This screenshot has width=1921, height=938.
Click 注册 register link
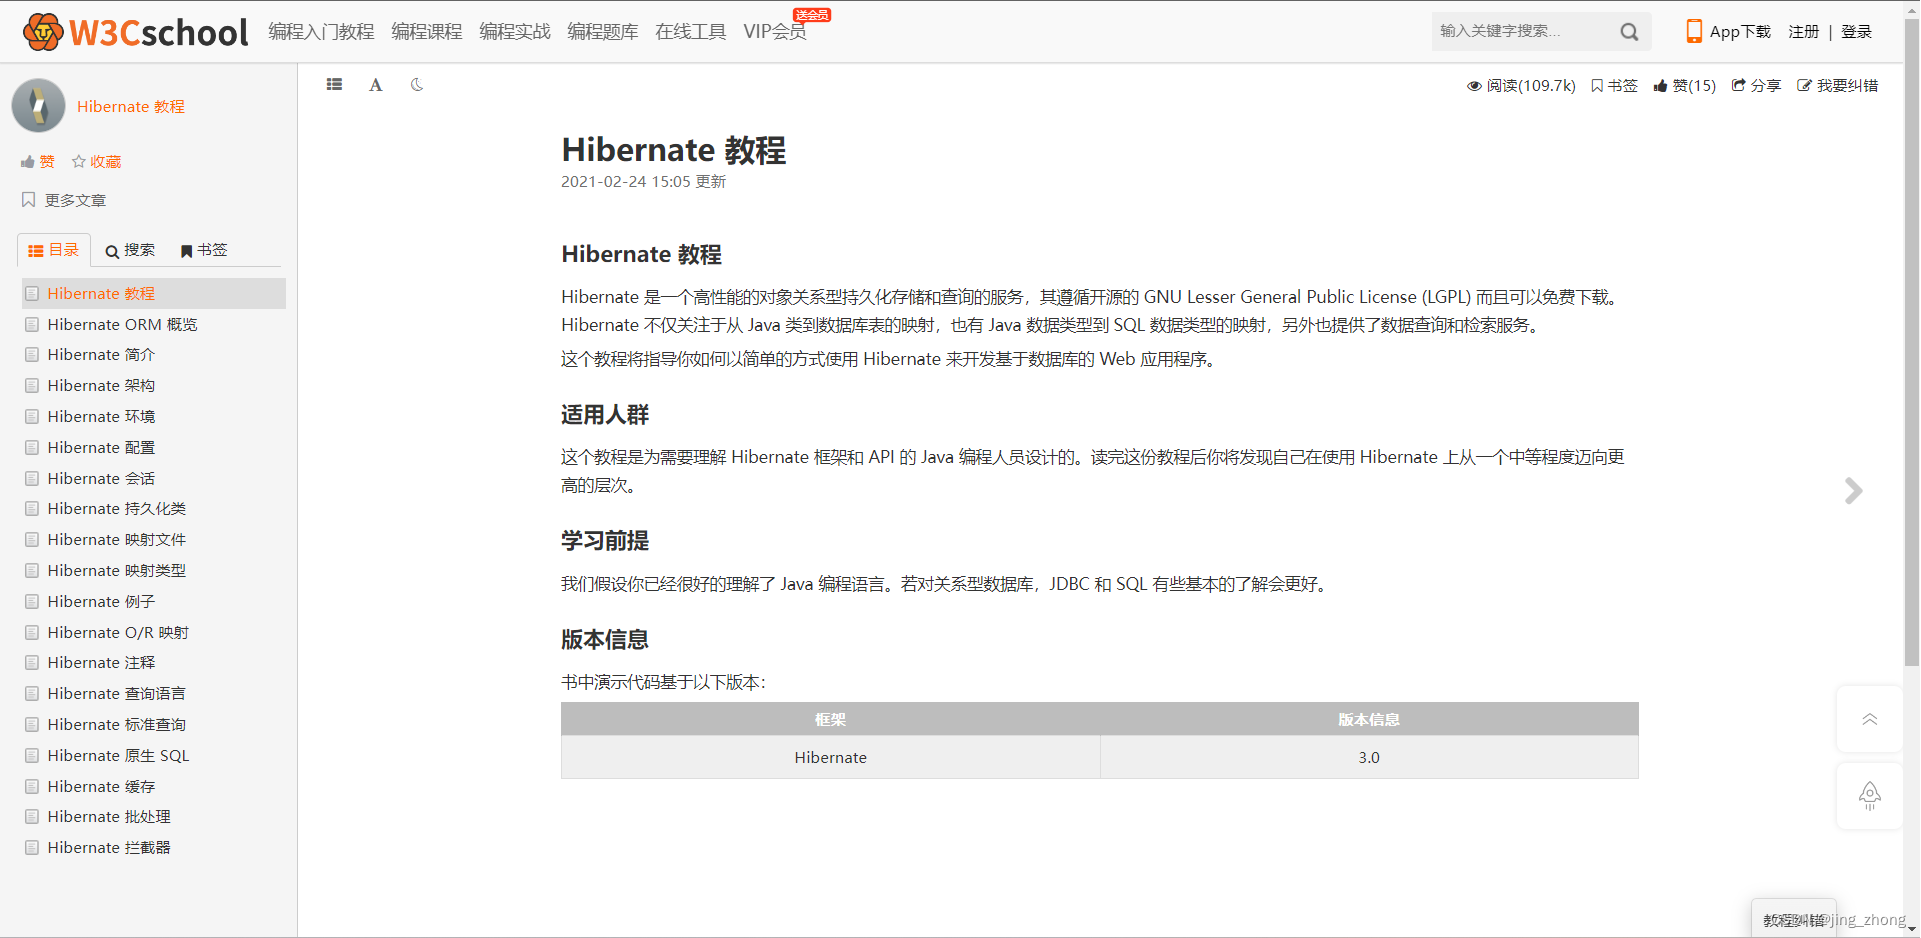(x=1804, y=32)
